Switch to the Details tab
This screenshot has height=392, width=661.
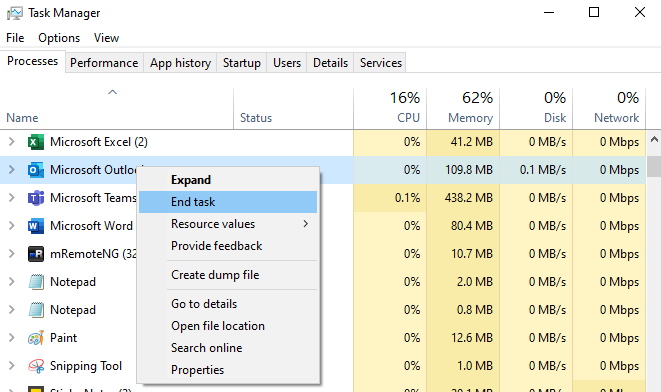(330, 63)
